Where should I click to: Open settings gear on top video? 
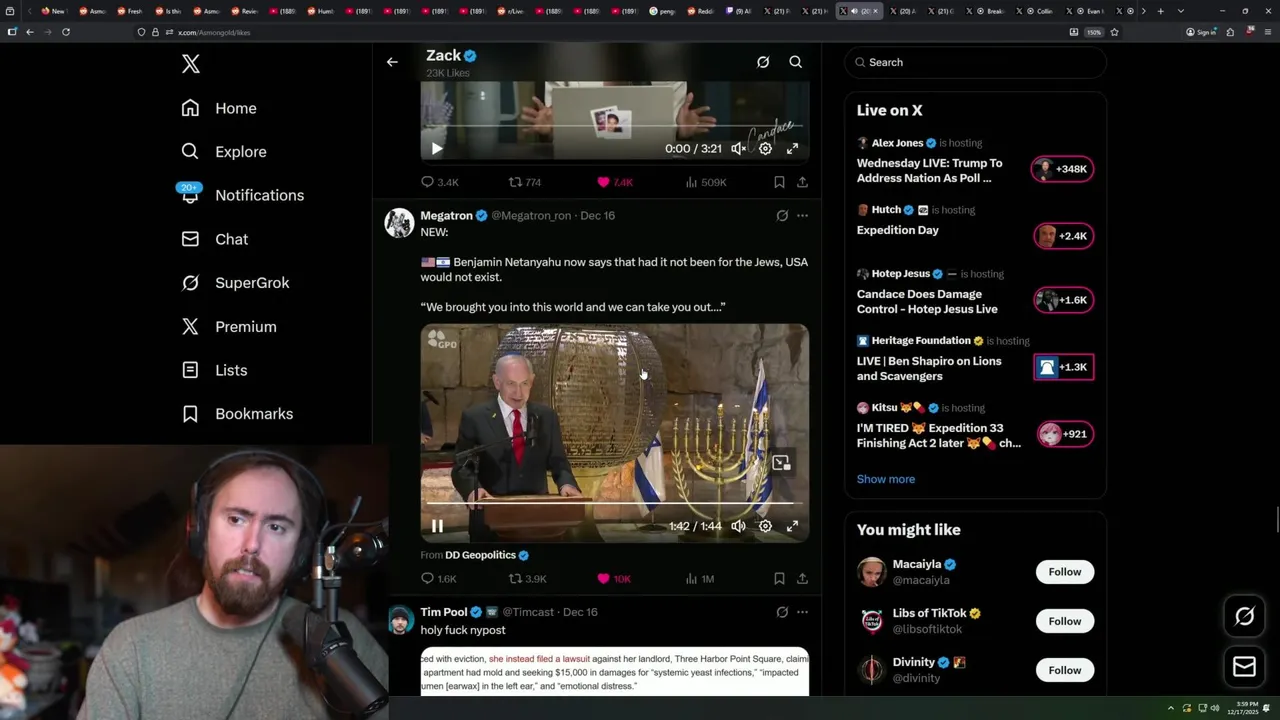coord(765,148)
